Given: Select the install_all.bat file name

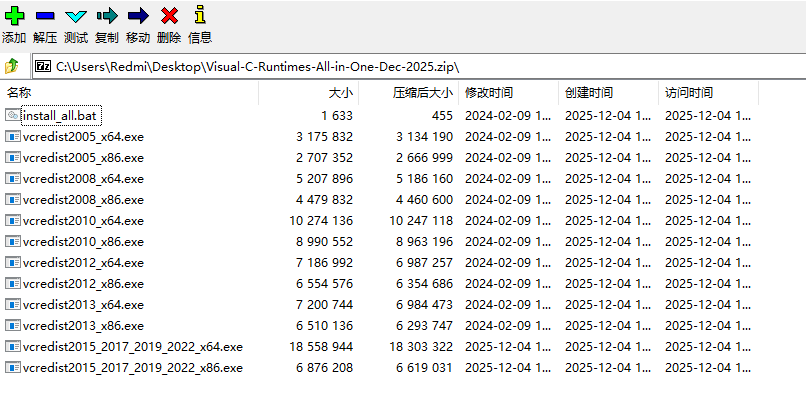Looking at the screenshot, I should tap(60, 116).
